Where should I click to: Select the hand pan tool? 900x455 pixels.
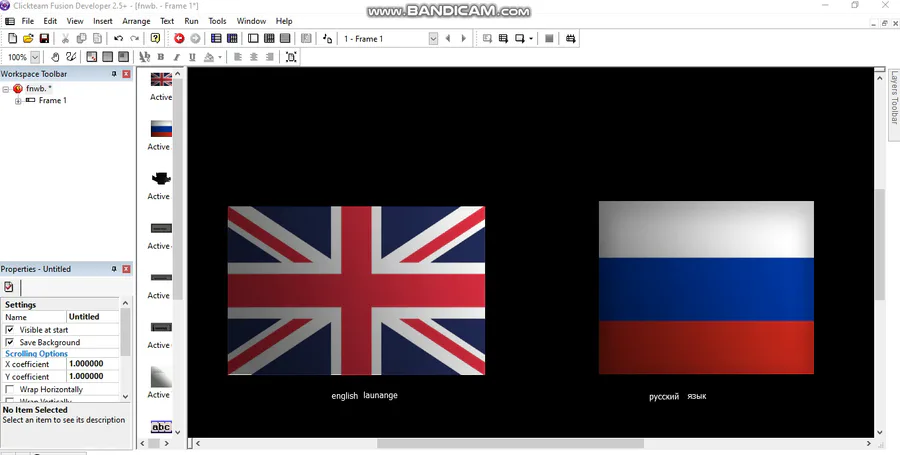[x=55, y=57]
